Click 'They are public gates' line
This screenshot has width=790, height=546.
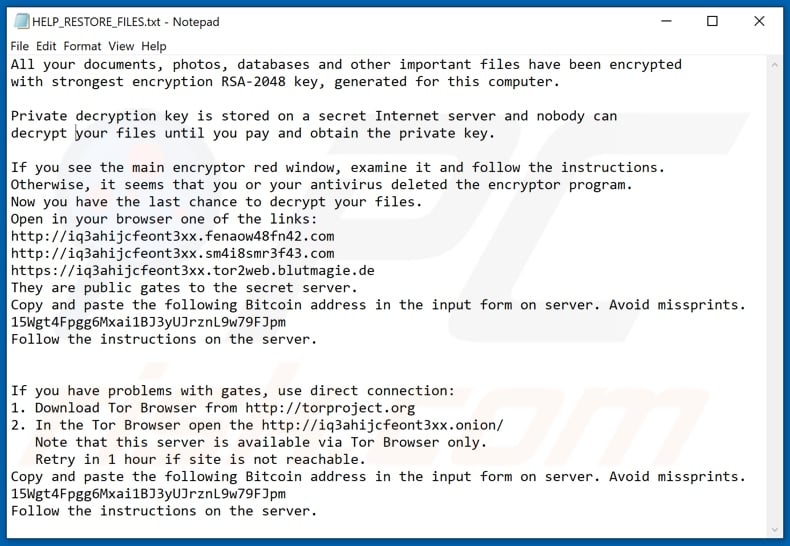[x=184, y=287]
